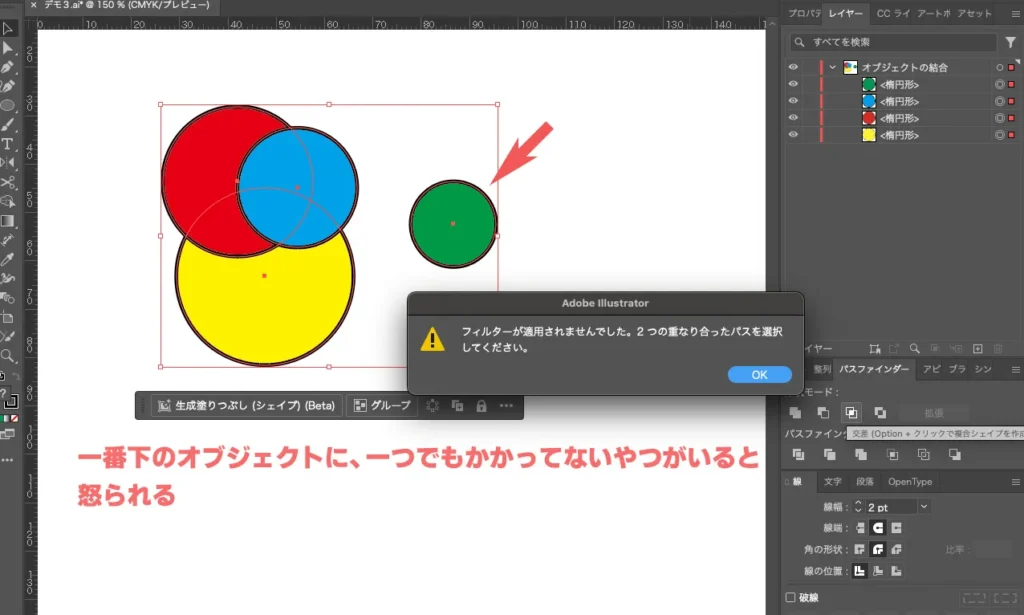
Task: Open the Pathfinder panel menu
Action: coord(1015,368)
